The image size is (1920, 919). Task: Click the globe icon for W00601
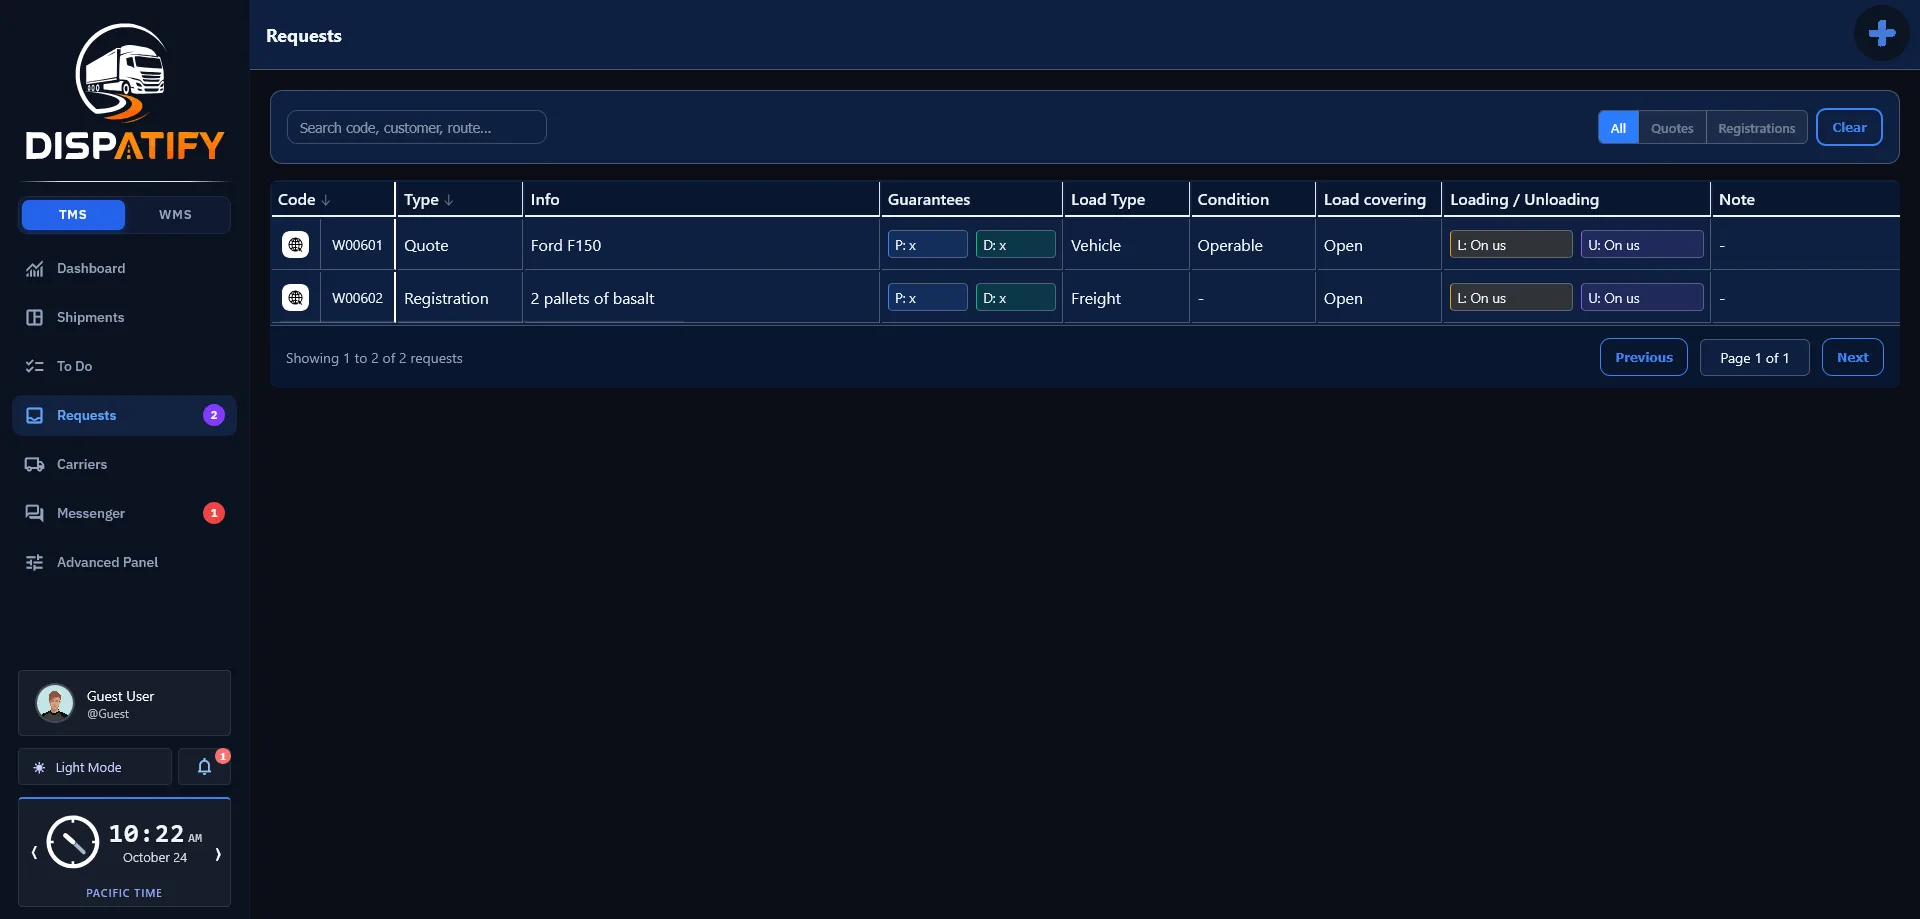click(x=295, y=245)
